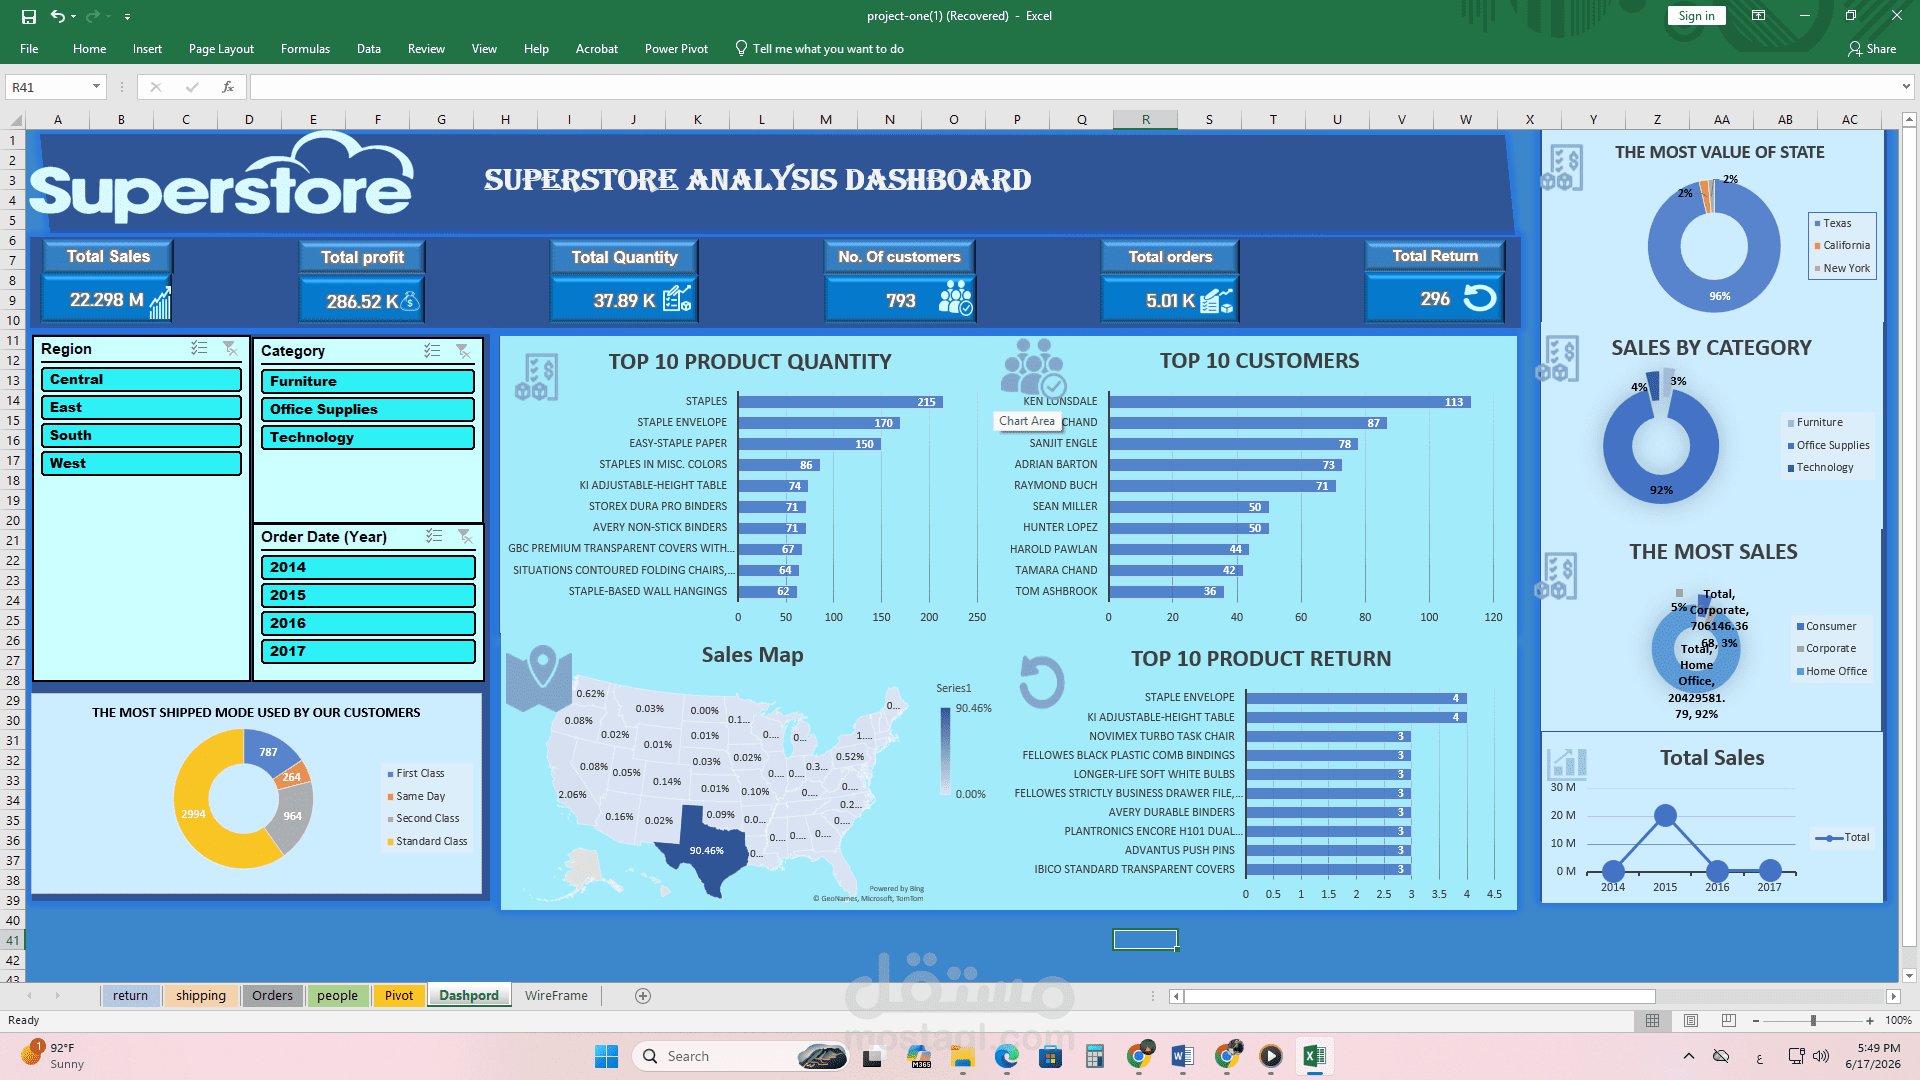Screen dimensions: 1920x1080
Task: Expand the formula bar chevron
Action: click(1906, 87)
